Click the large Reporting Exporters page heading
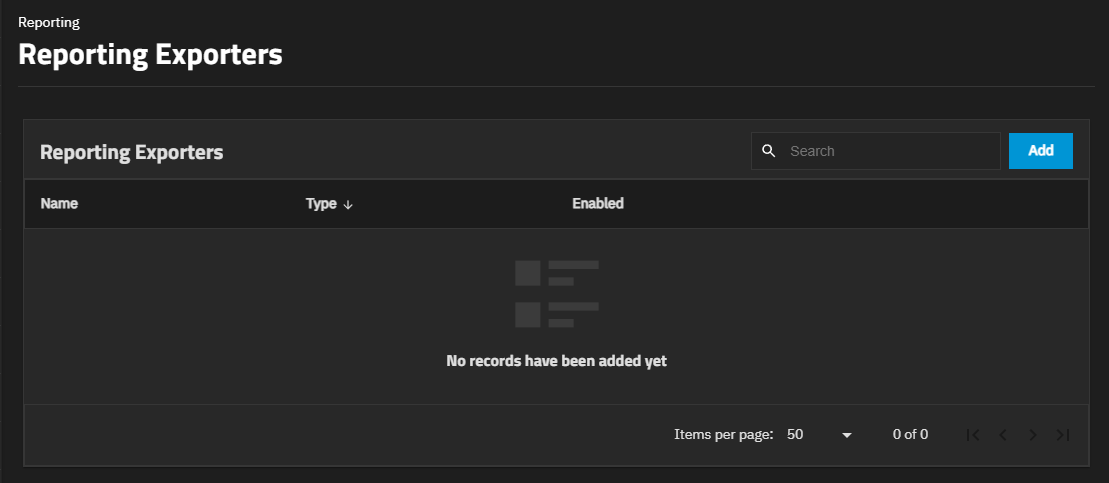 click(x=150, y=55)
